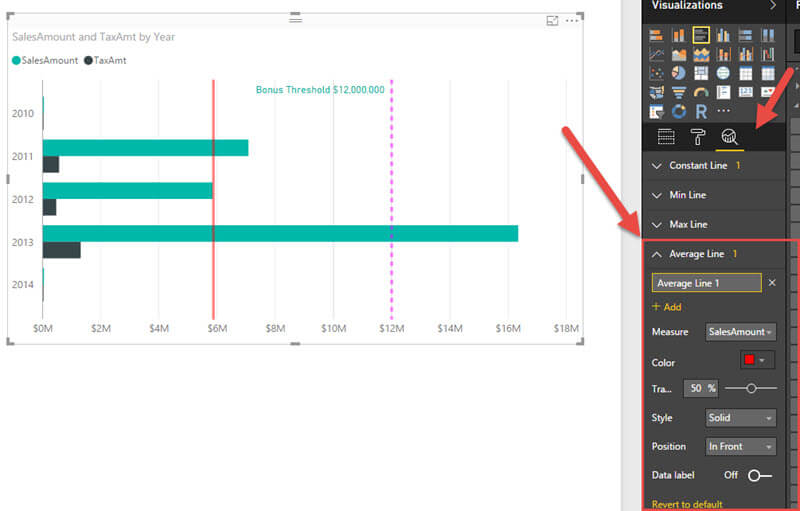This screenshot has width=800, height=511.
Task: Open the Position dropdown showing In Front
Action: coord(740,447)
